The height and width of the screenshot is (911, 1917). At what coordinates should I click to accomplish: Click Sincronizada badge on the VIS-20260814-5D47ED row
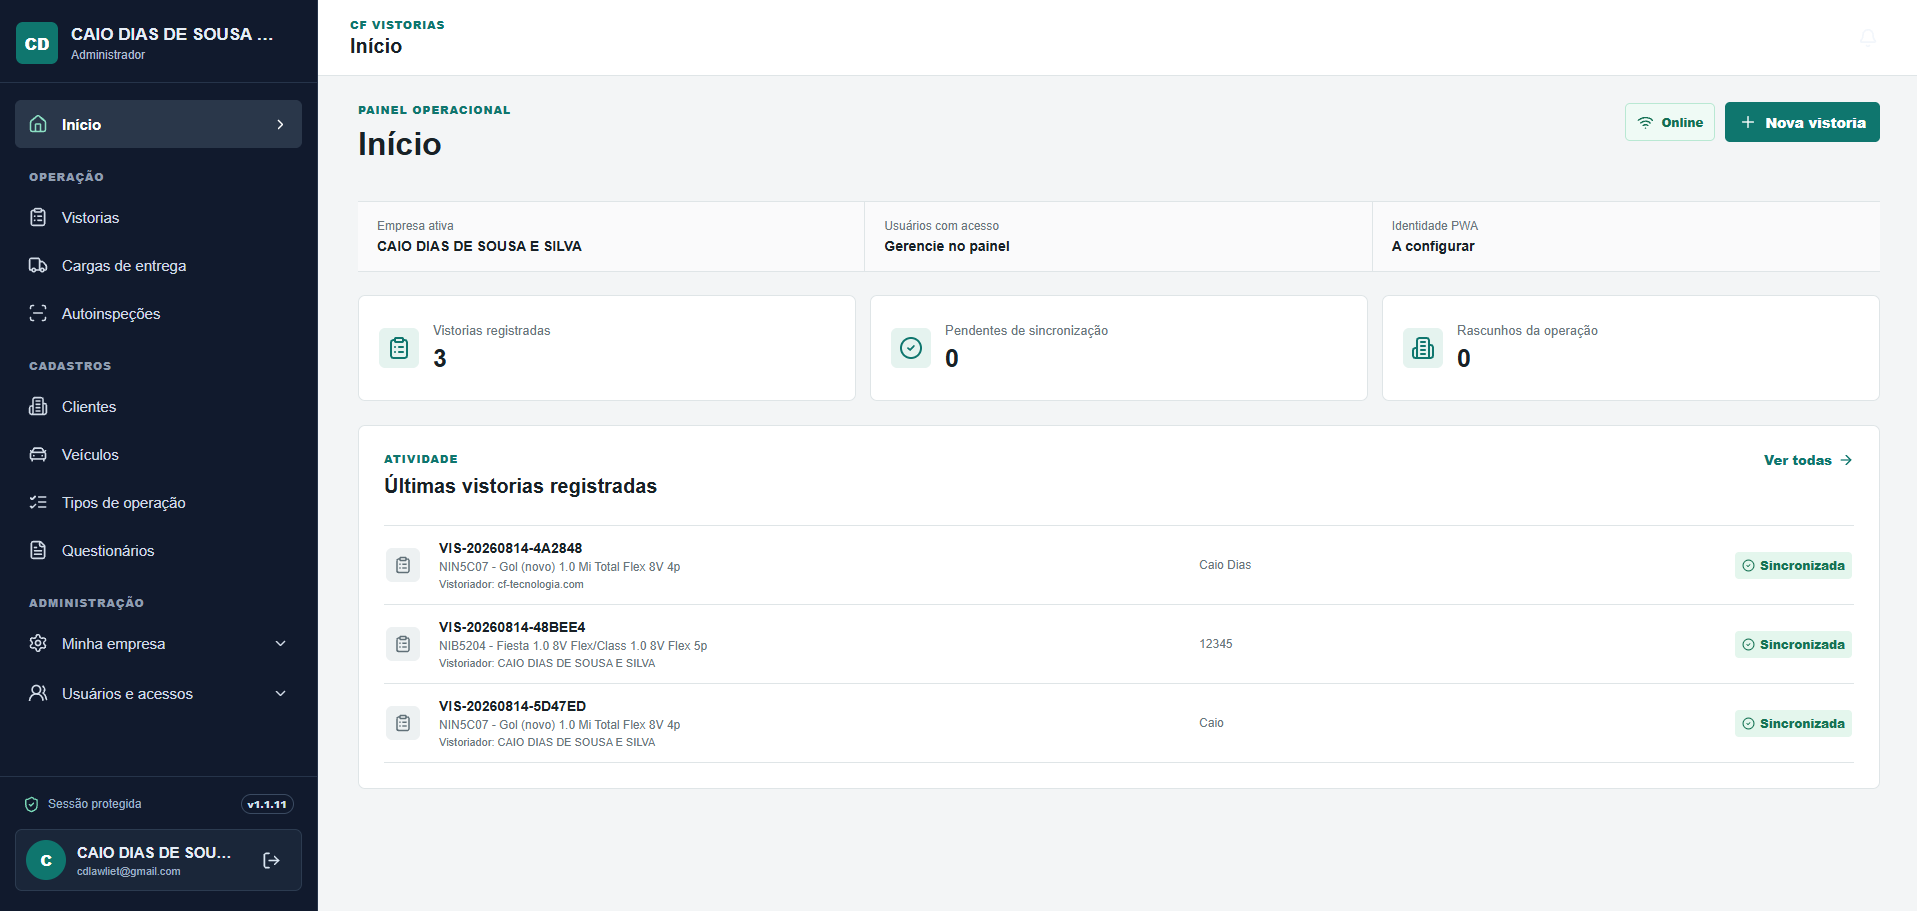click(x=1793, y=723)
